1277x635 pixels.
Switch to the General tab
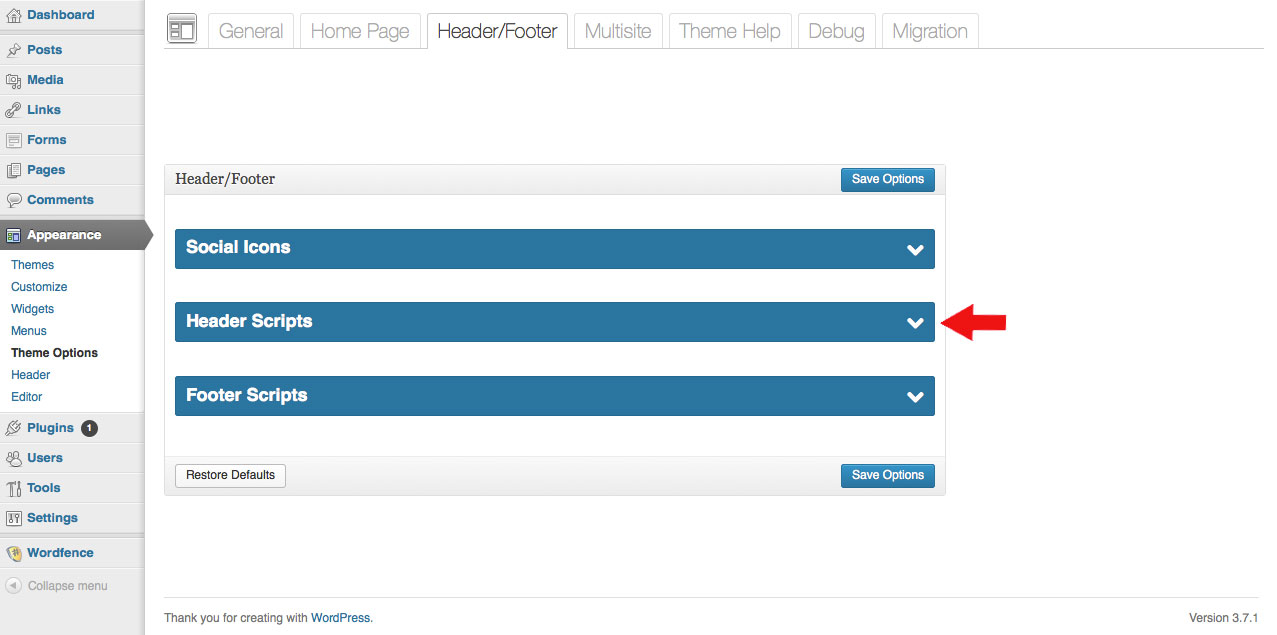[250, 31]
